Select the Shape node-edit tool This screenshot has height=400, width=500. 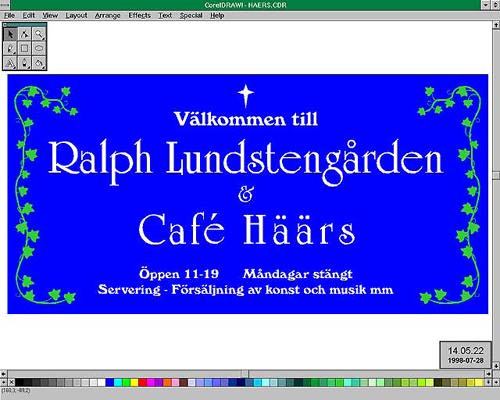(x=25, y=34)
